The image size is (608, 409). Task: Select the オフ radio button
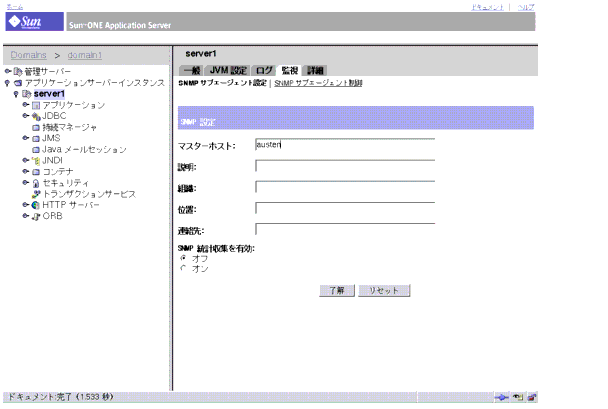[x=183, y=258]
